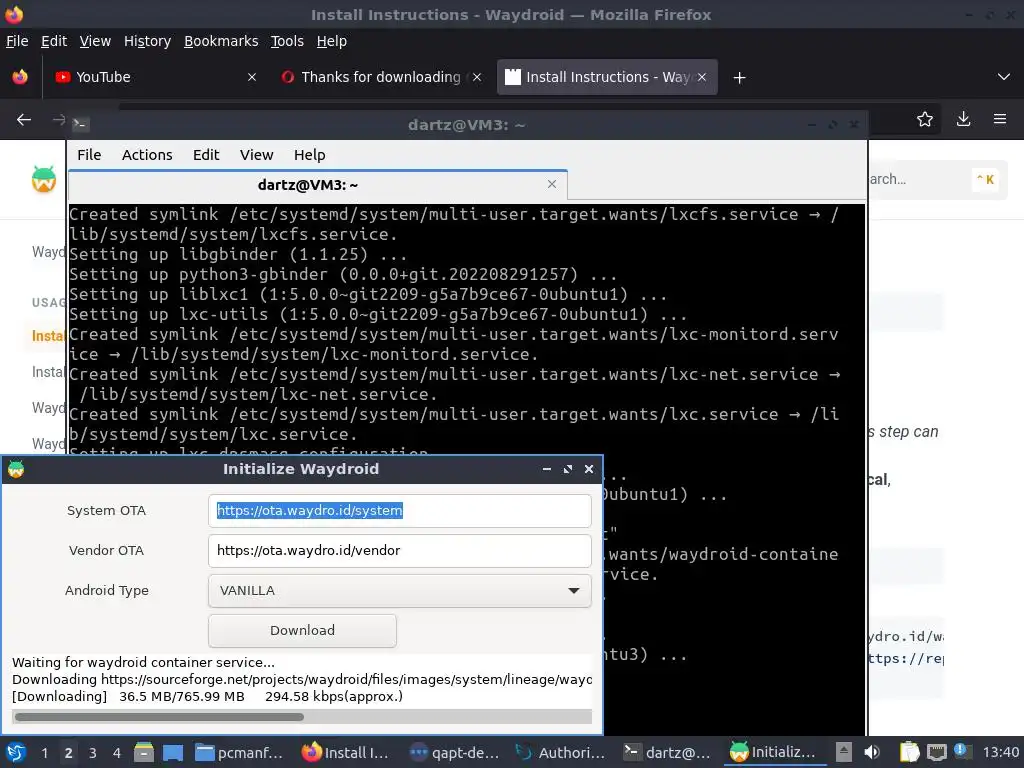Switch to workspace 3
This screenshot has width=1024, height=768.
tap(93, 753)
